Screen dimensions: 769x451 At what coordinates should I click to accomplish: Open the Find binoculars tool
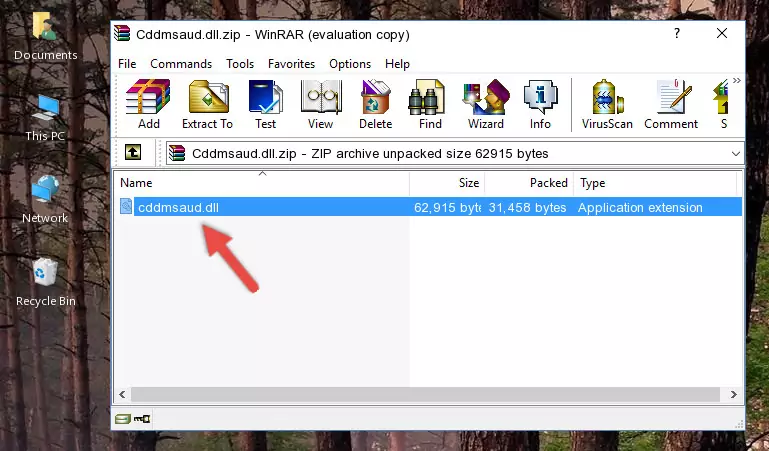coord(430,104)
